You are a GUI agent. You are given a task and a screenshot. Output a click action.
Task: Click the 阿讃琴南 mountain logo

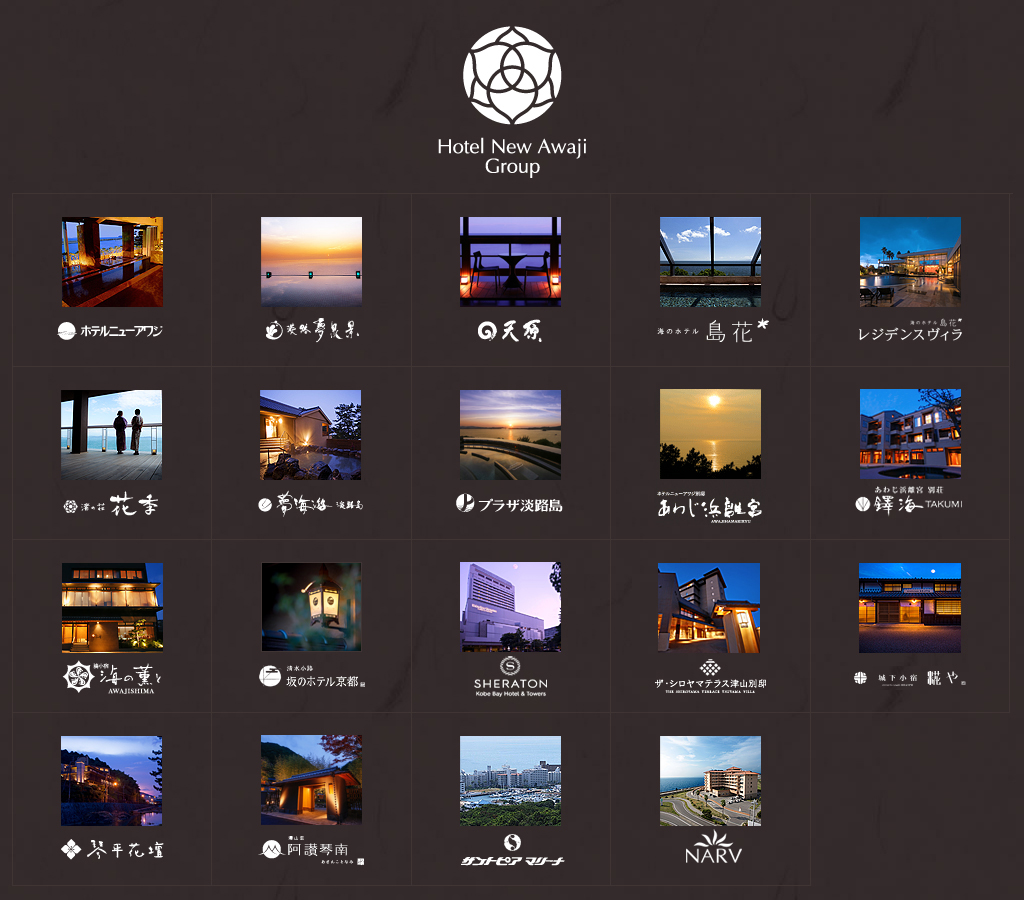tap(312, 850)
